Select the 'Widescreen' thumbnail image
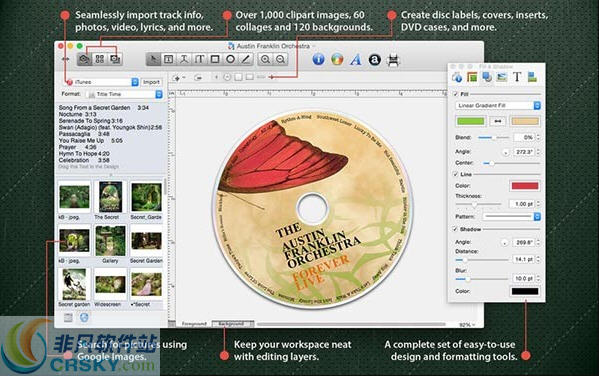This screenshot has width=599, height=376. coord(110,284)
